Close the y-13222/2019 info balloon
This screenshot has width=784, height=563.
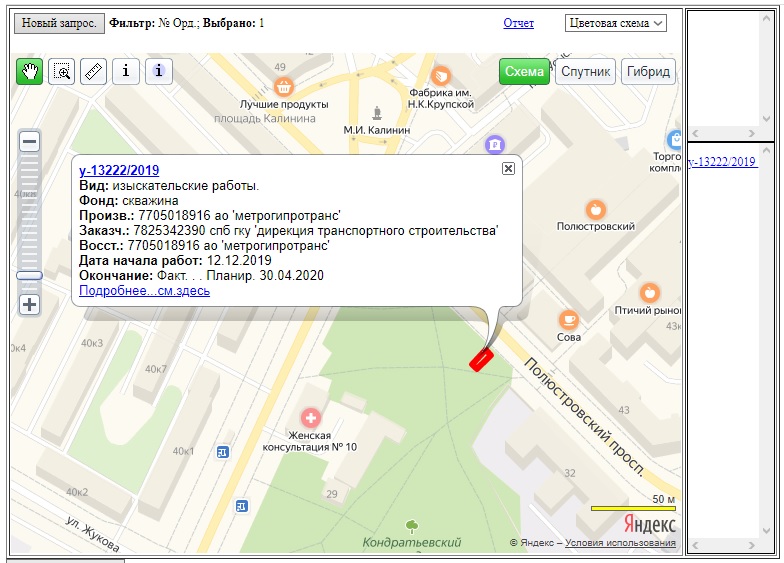508,168
